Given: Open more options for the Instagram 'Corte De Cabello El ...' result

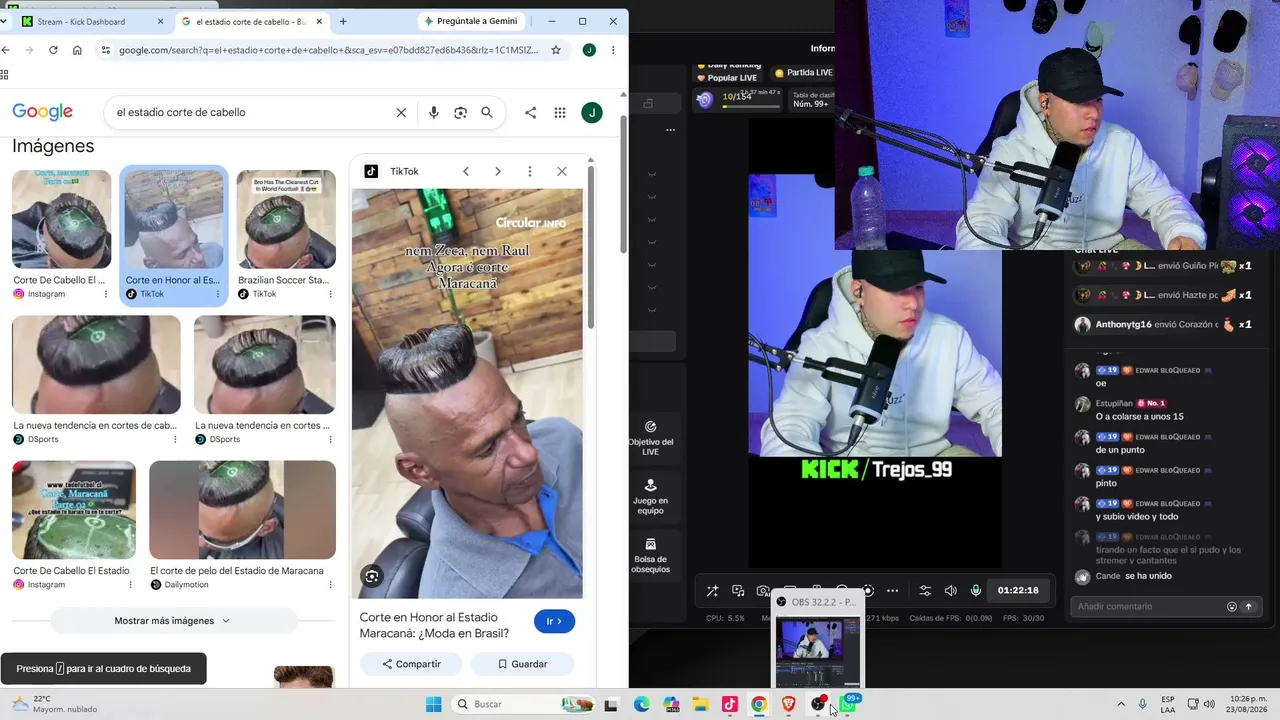Looking at the screenshot, I should point(106,294).
